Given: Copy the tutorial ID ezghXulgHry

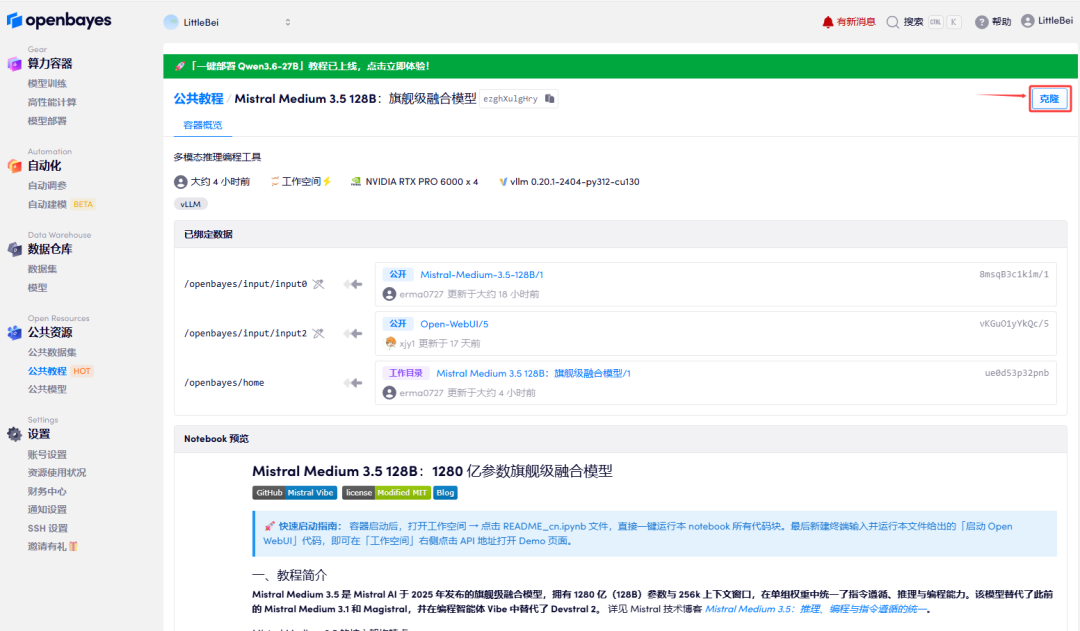Looking at the screenshot, I should point(550,99).
